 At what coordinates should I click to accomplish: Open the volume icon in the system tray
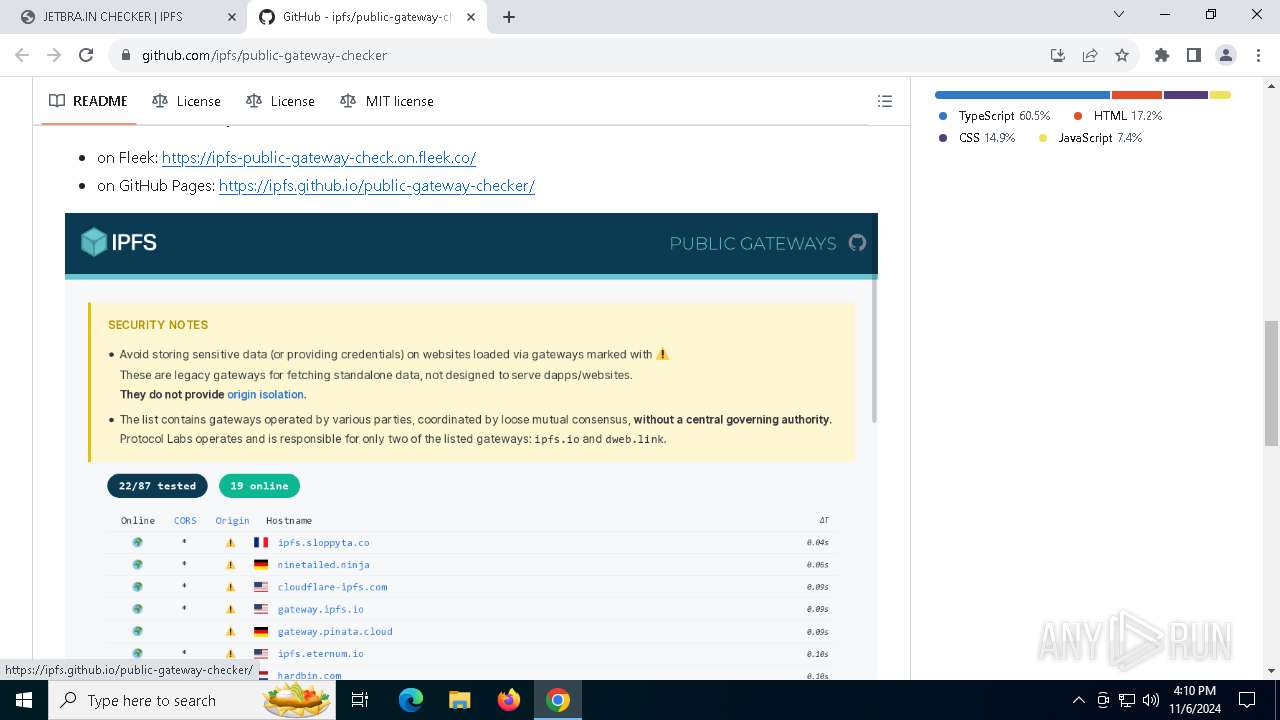pos(1150,700)
